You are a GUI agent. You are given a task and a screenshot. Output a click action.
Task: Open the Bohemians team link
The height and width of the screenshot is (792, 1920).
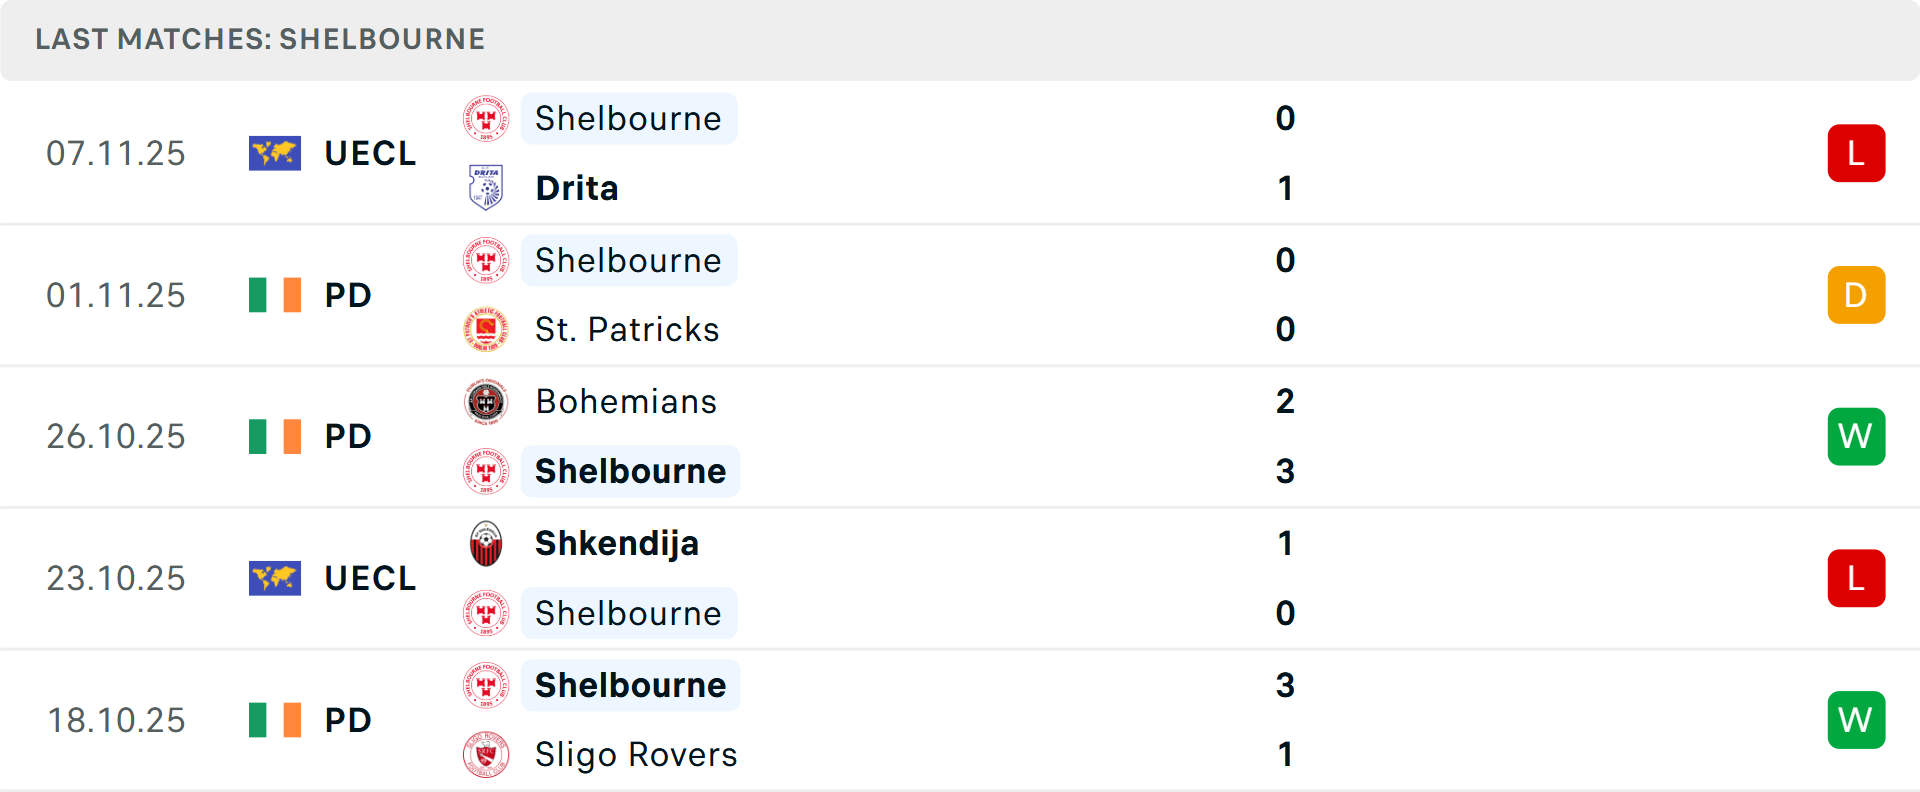tap(626, 402)
